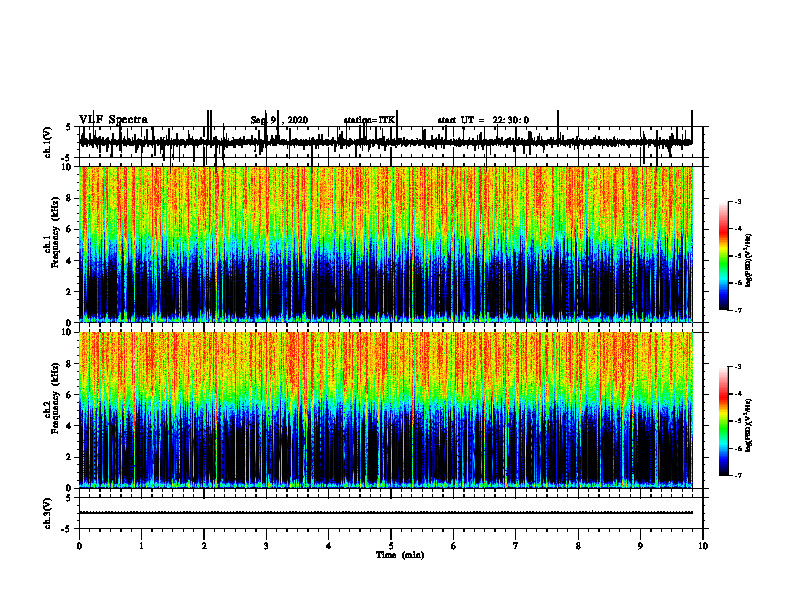Click the "2" kHz tick of ch.1 panel
792x612 pixels.
tap(70, 292)
